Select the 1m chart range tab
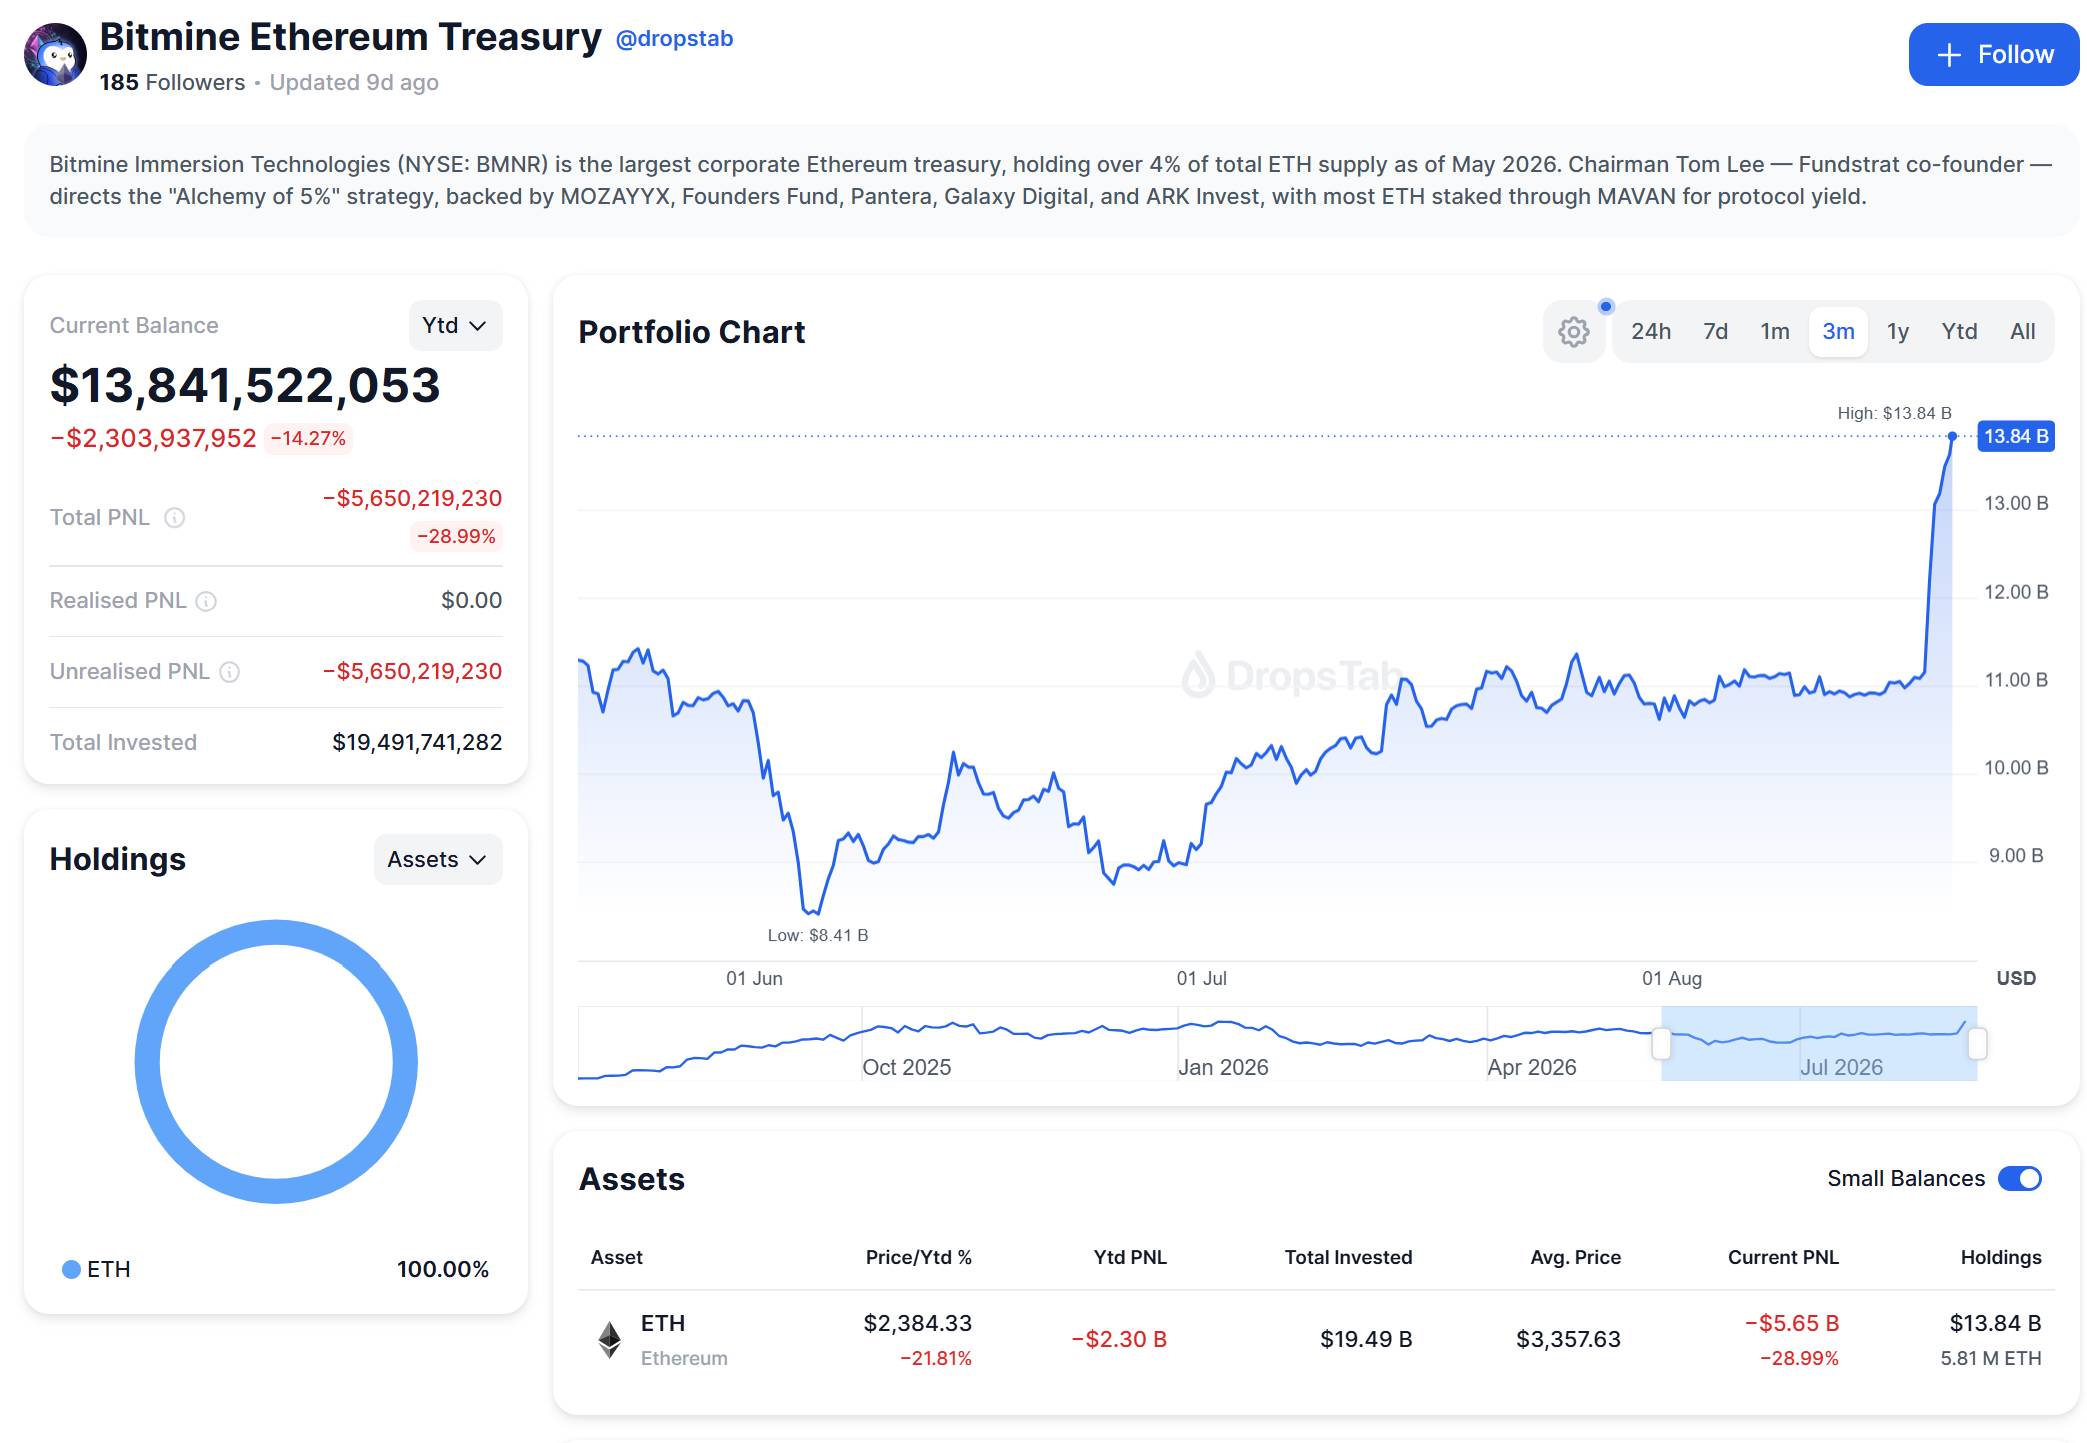 1775,332
